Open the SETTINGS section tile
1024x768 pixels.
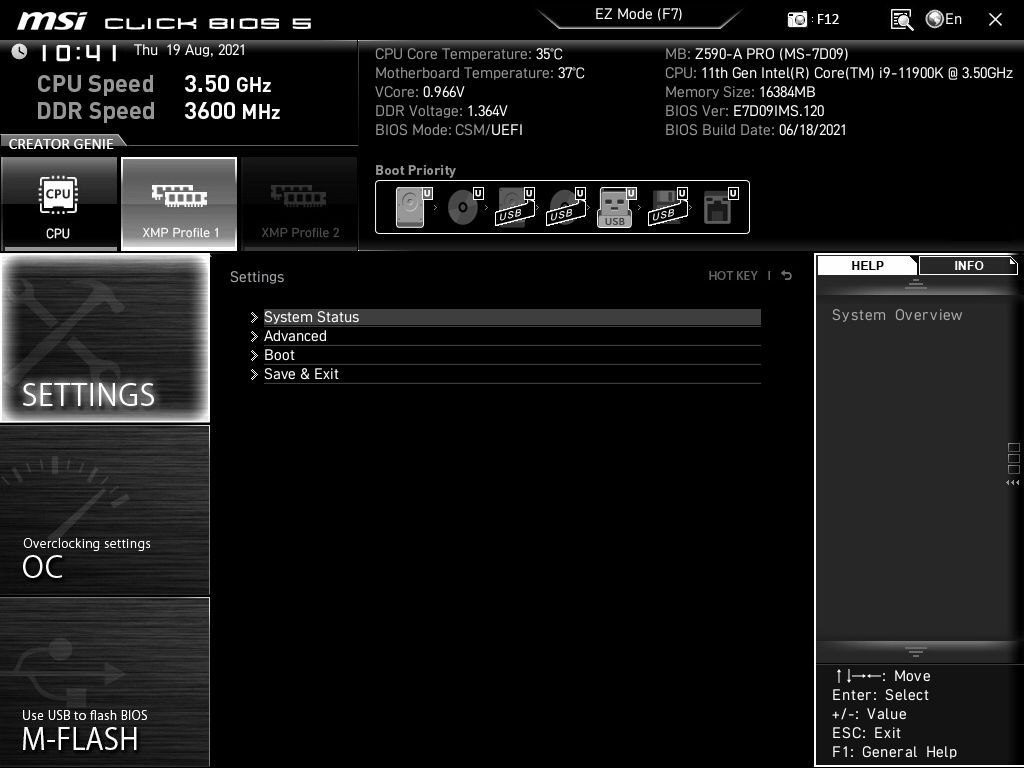click(x=105, y=338)
